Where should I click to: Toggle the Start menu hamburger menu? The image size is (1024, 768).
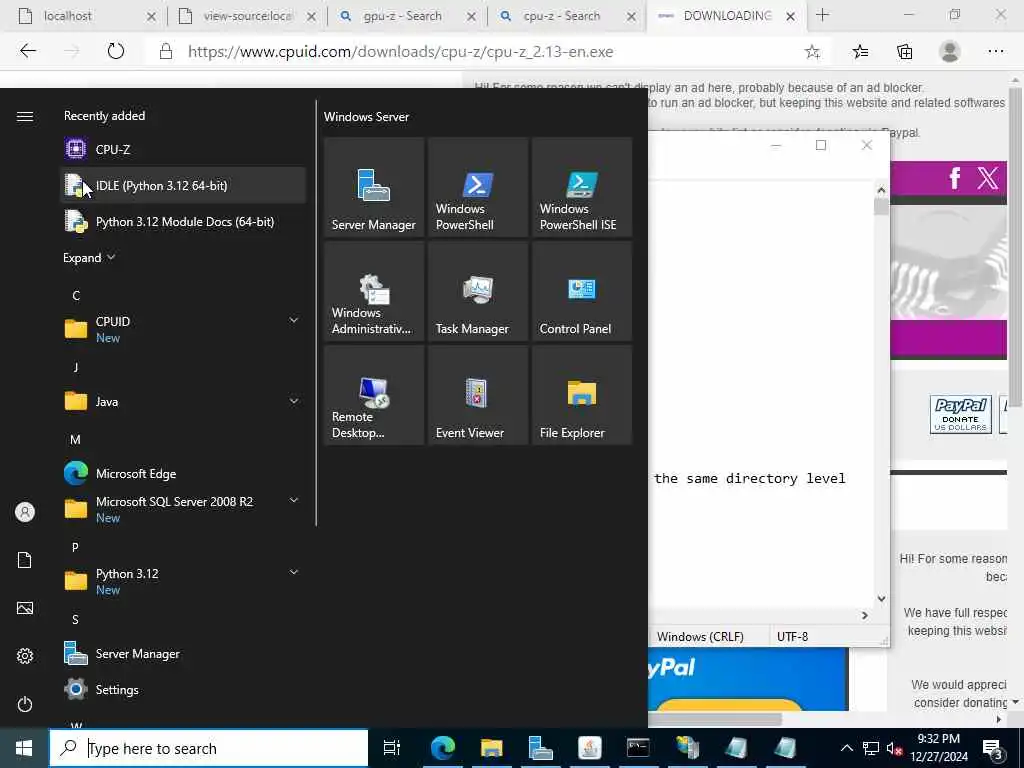25,116
